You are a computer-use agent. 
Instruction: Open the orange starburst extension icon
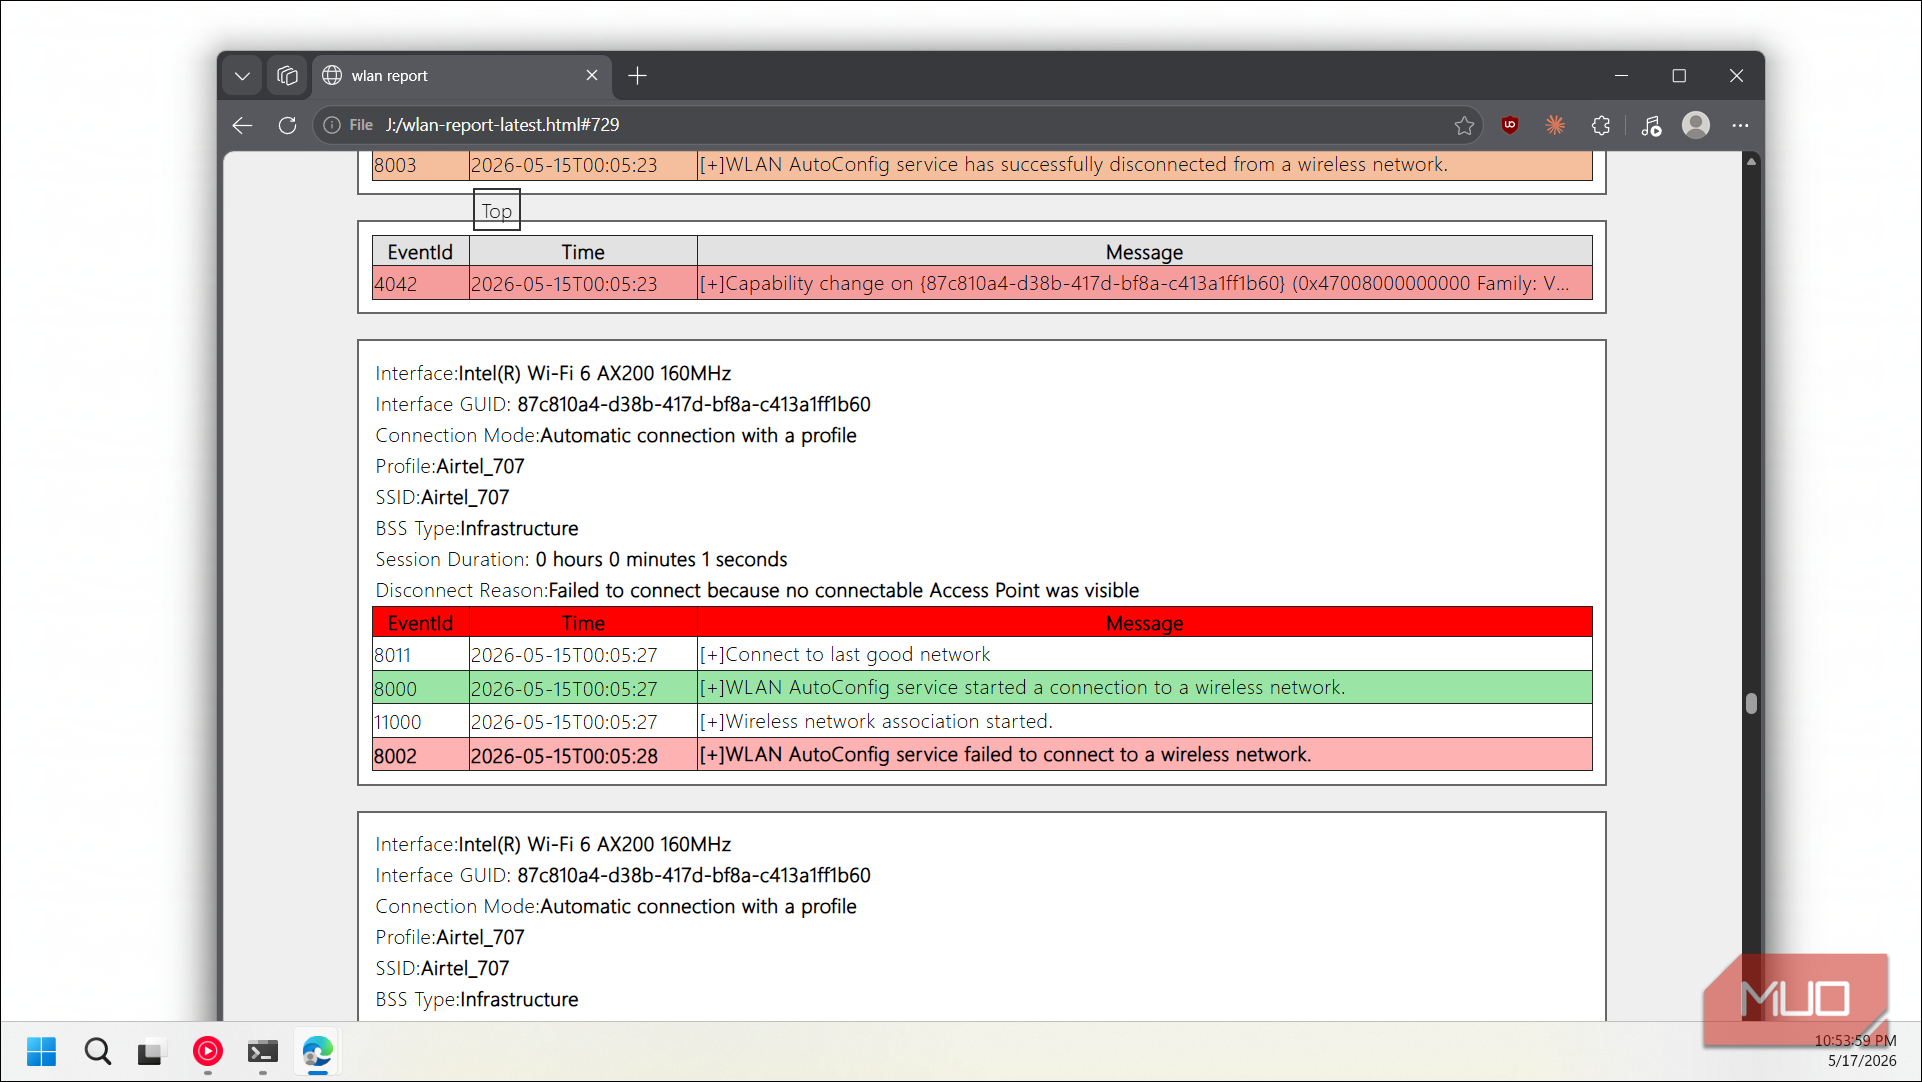(1556, 125)
